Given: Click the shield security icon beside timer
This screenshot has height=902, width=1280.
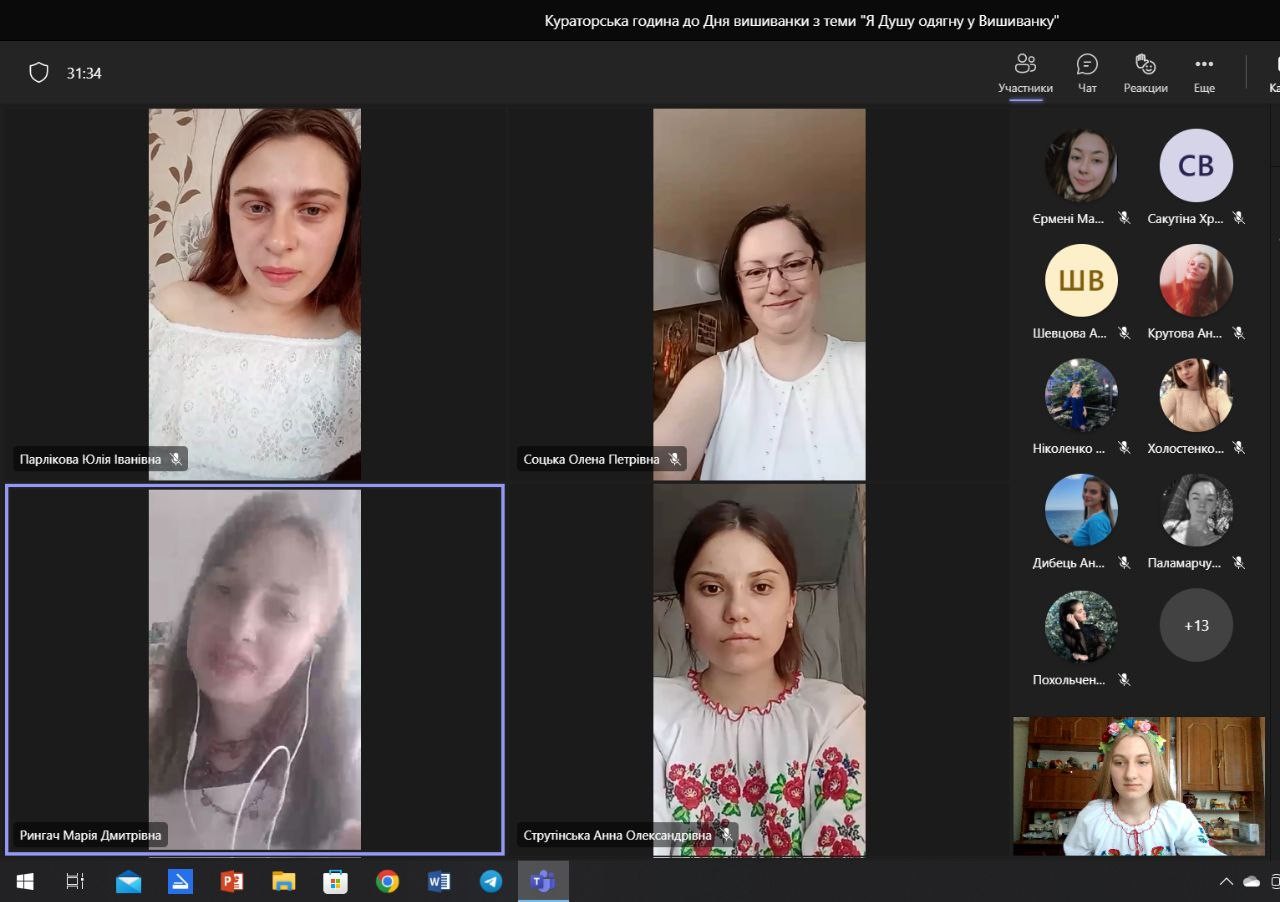Looking at the screenshot, I should pyautogui.click(x=39, y=73).
